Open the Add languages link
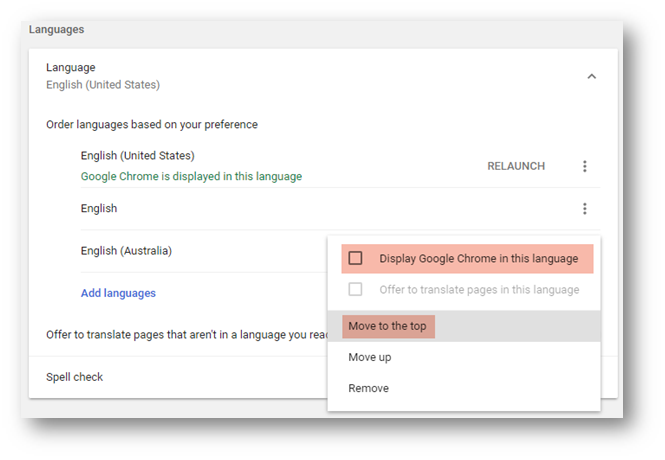 pos(118,293)
